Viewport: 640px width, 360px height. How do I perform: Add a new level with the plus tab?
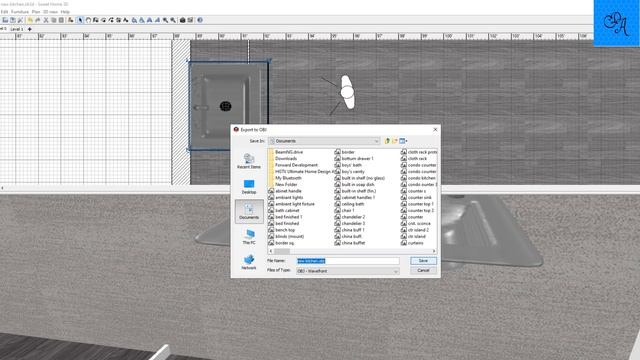[29, 29]
